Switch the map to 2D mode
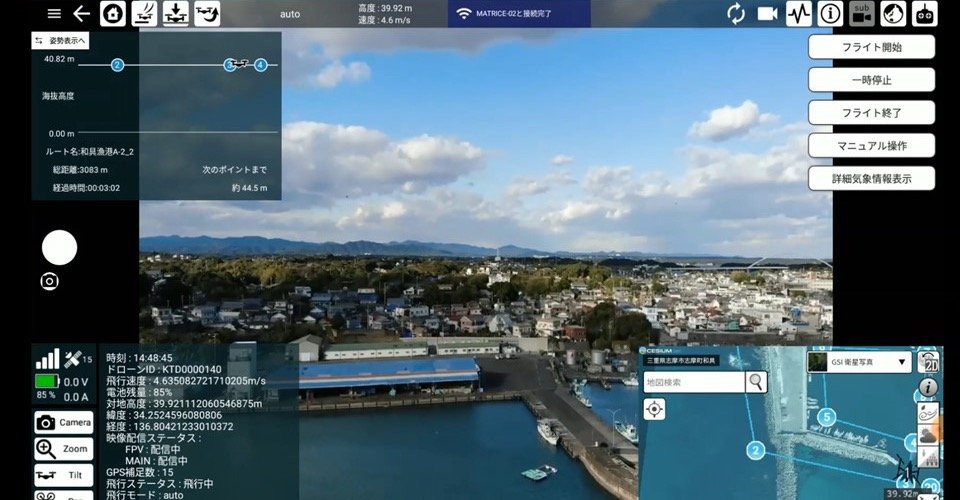The image size is (960, 500). (x=928, y=362)
